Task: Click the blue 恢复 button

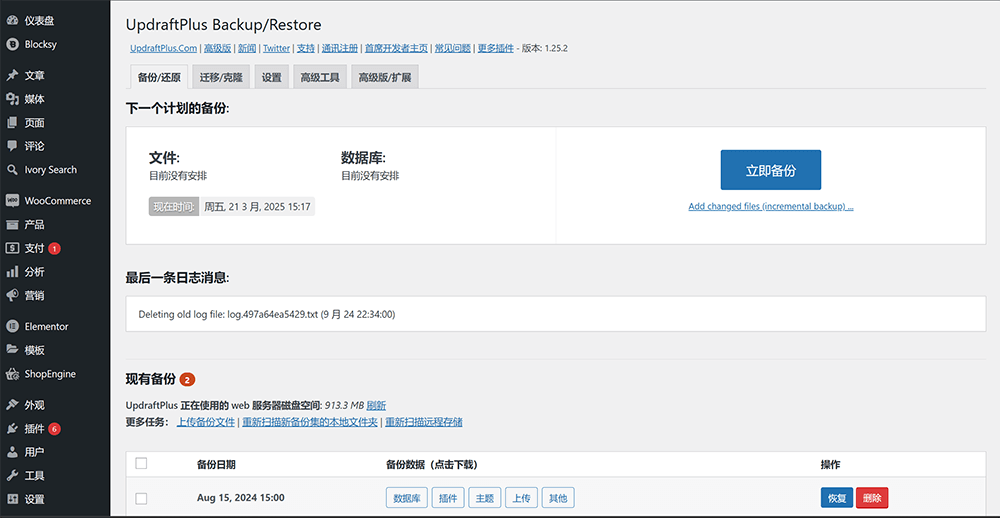Action: pos(837,498)
